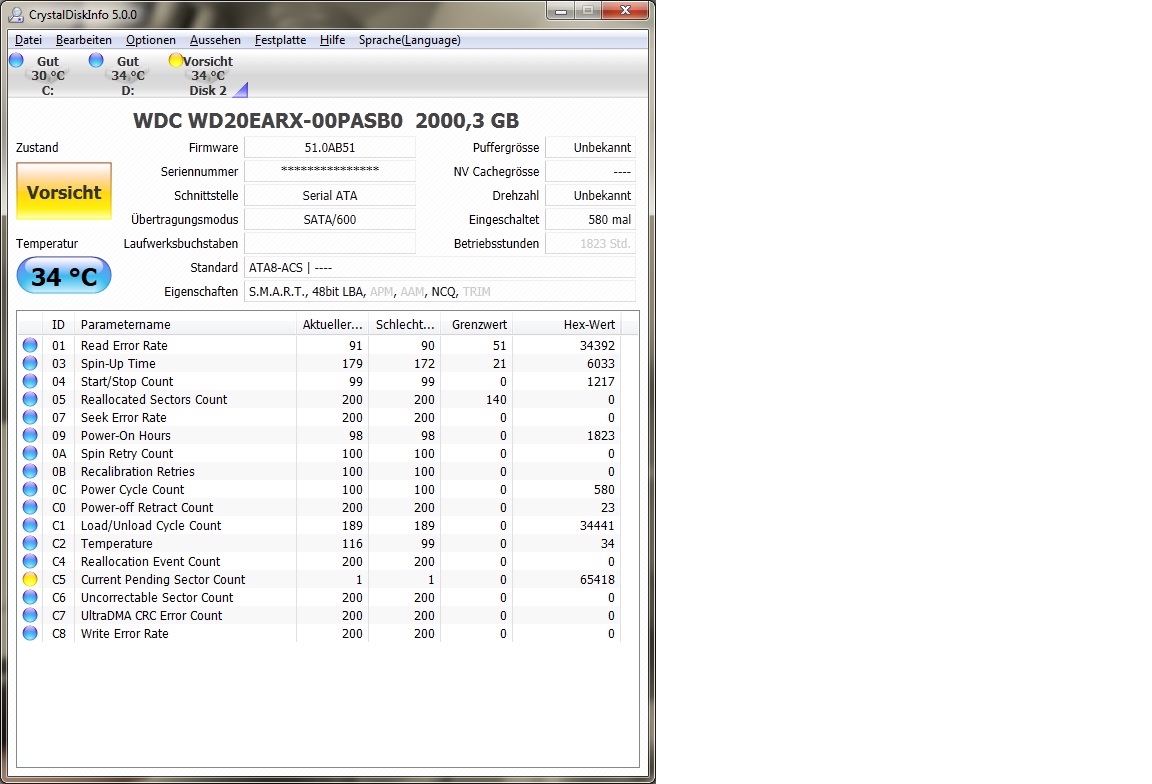Click the Schnittstelle field Serial ATA
Screen dimensions: 1152x784
click(x=330, y=195)
